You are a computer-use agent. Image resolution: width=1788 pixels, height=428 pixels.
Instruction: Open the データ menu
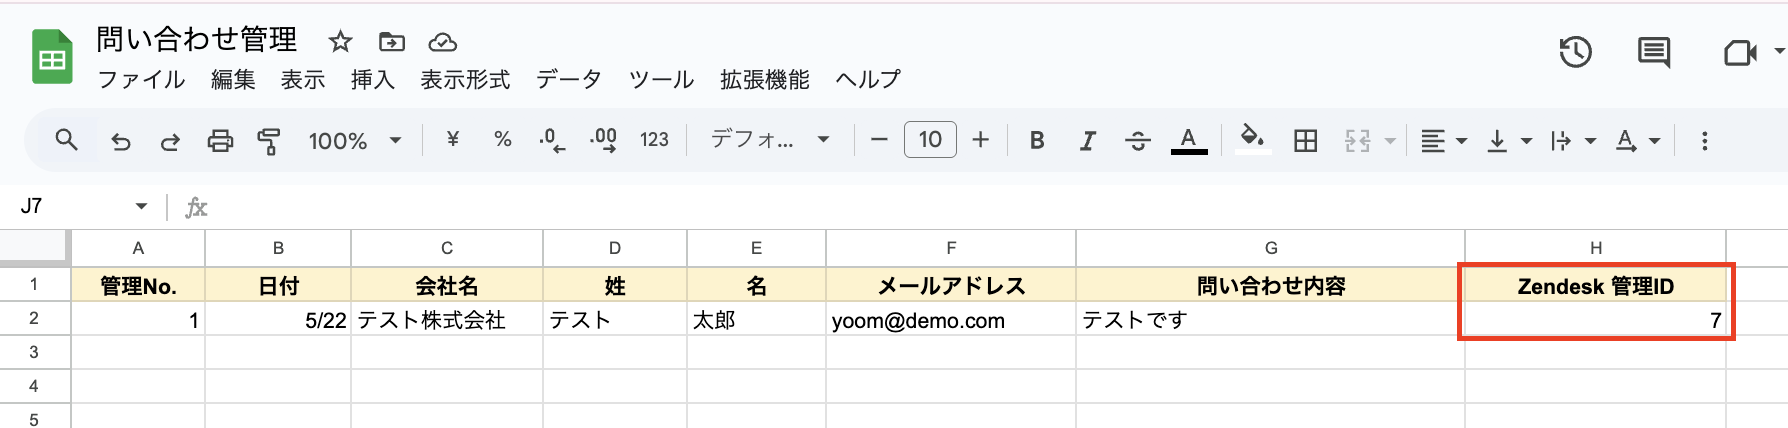(x=569, y=79)
